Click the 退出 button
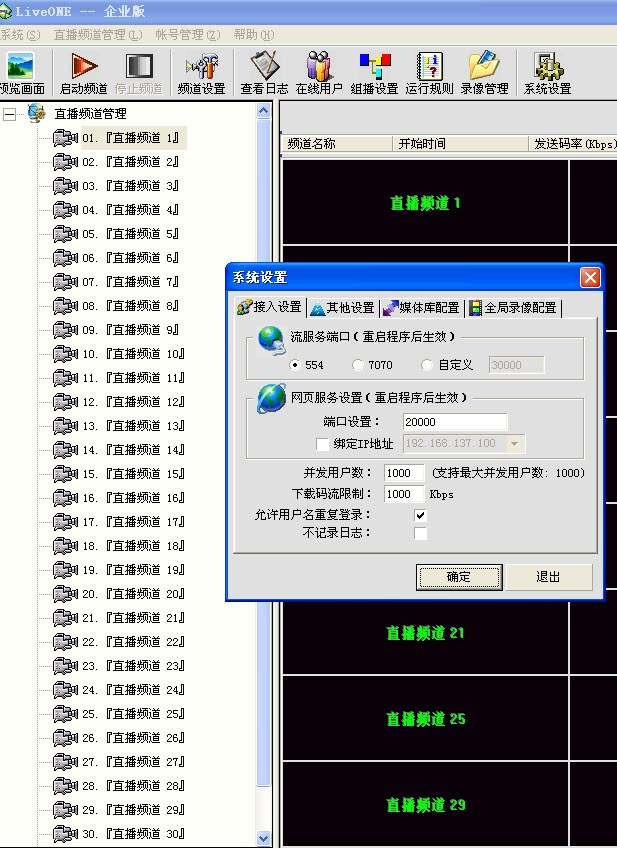Screen dimensions: 617x848 pos(548,577)
